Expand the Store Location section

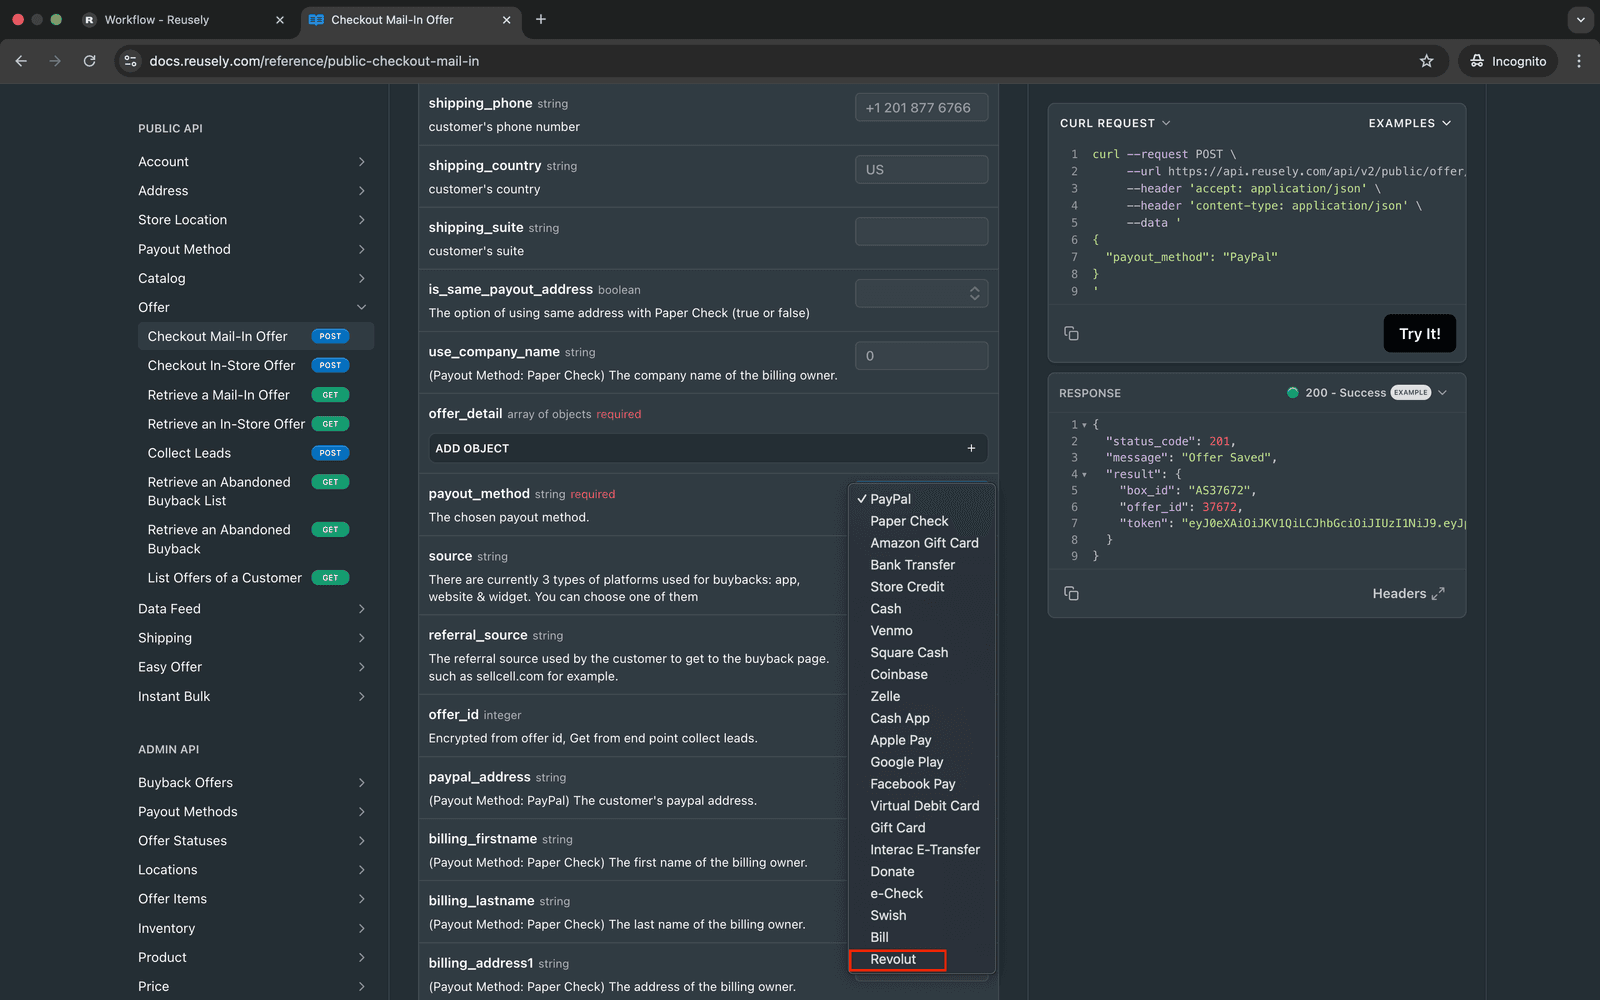pyautogui.click(x=254, y=220)
